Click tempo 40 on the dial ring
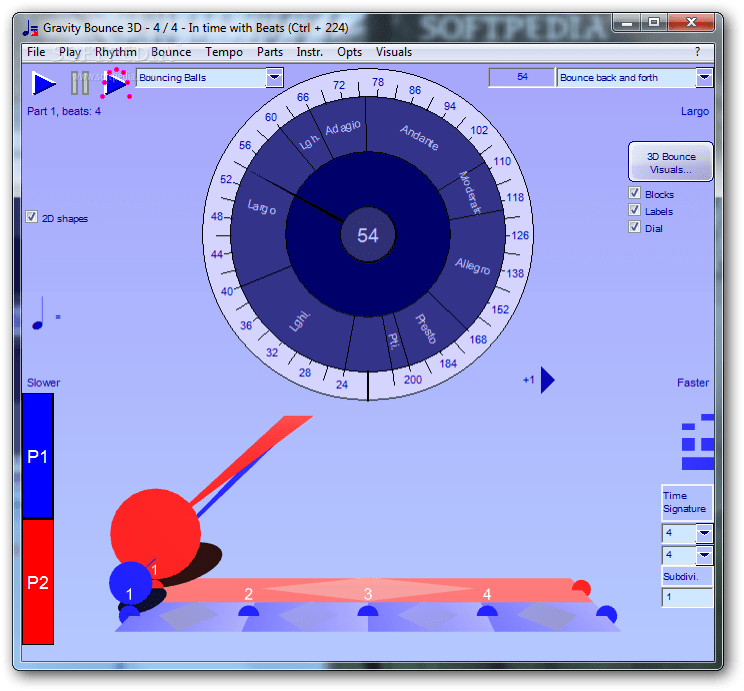This screenshot has width=744, height=691. pos(227,291)
